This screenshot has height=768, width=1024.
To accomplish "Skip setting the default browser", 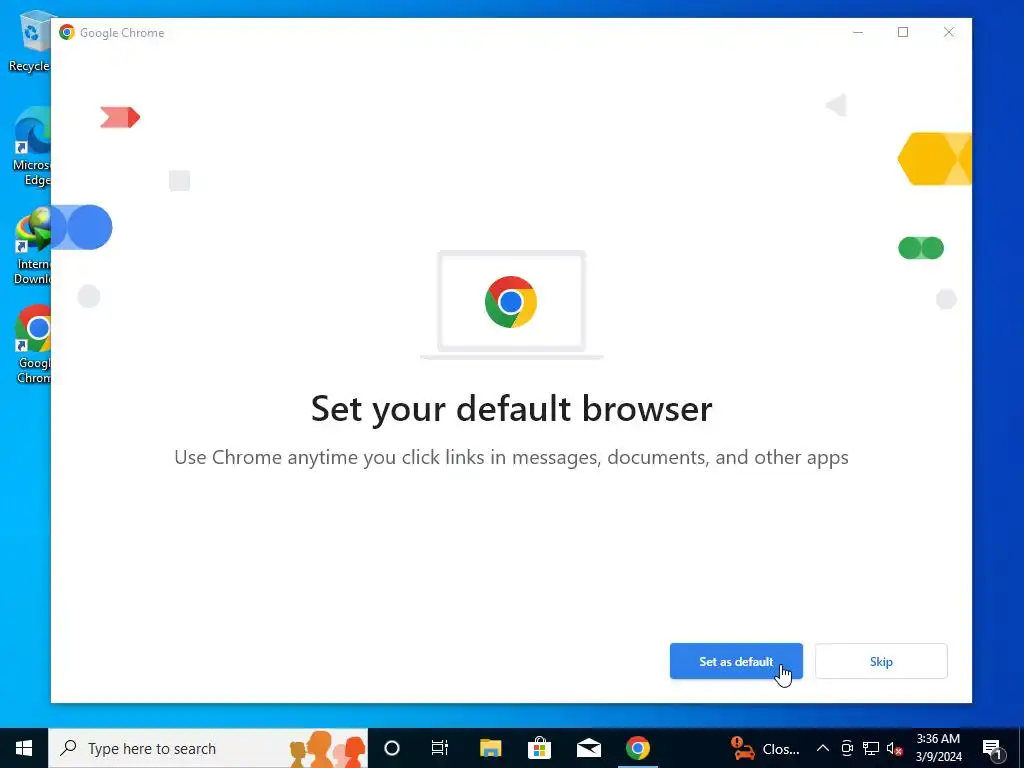I will 881,661.
